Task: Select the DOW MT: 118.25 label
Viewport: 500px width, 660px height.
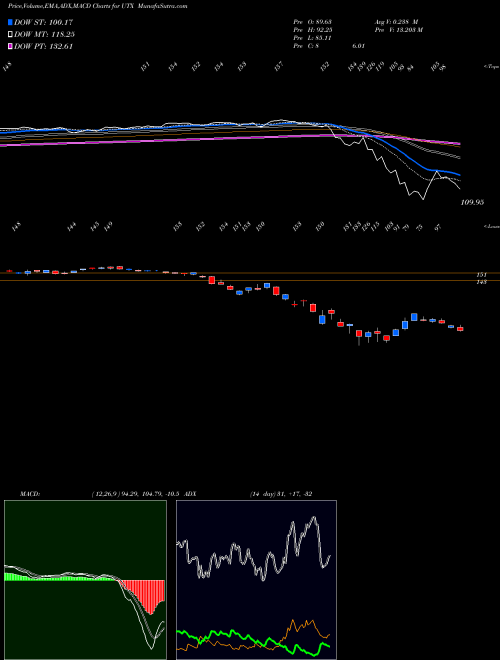Action: (x=44, y=35)
